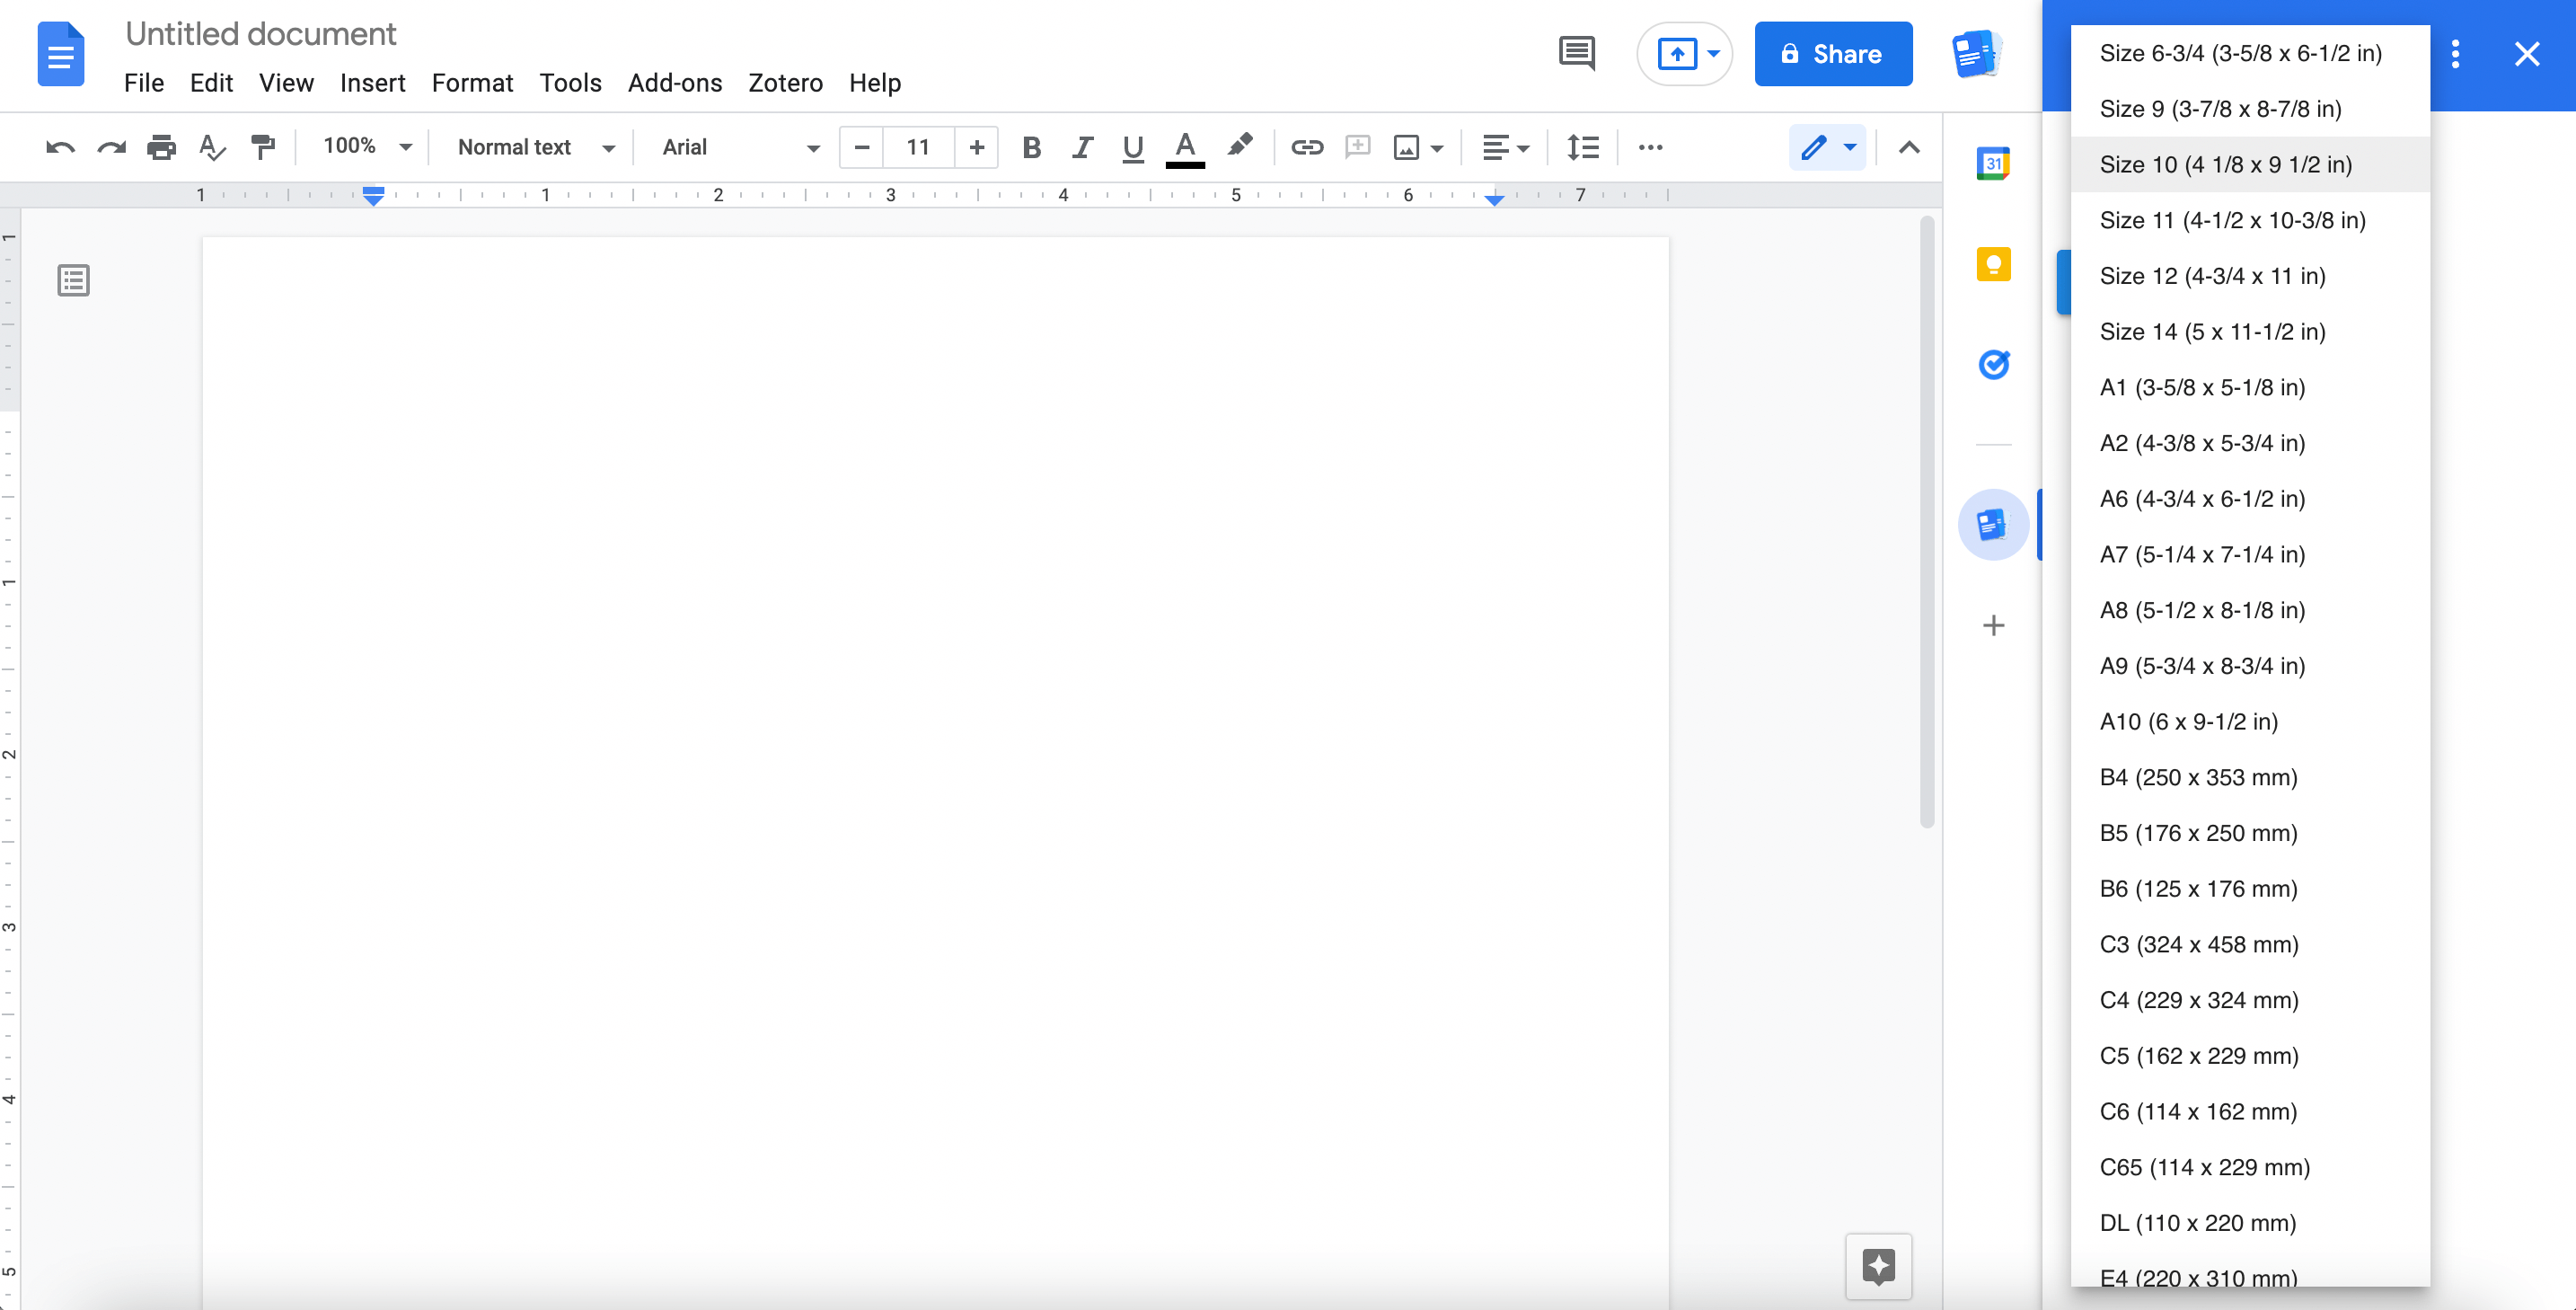This screenshot has width=2576, height=1310.
Task: Click the Bold formatting icon
Action: (1032, 147)
